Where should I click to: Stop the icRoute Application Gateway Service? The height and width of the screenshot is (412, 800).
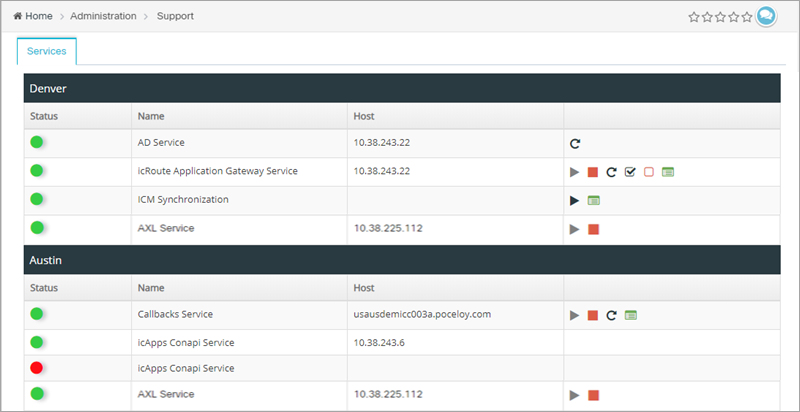click(x=593, y=172)
